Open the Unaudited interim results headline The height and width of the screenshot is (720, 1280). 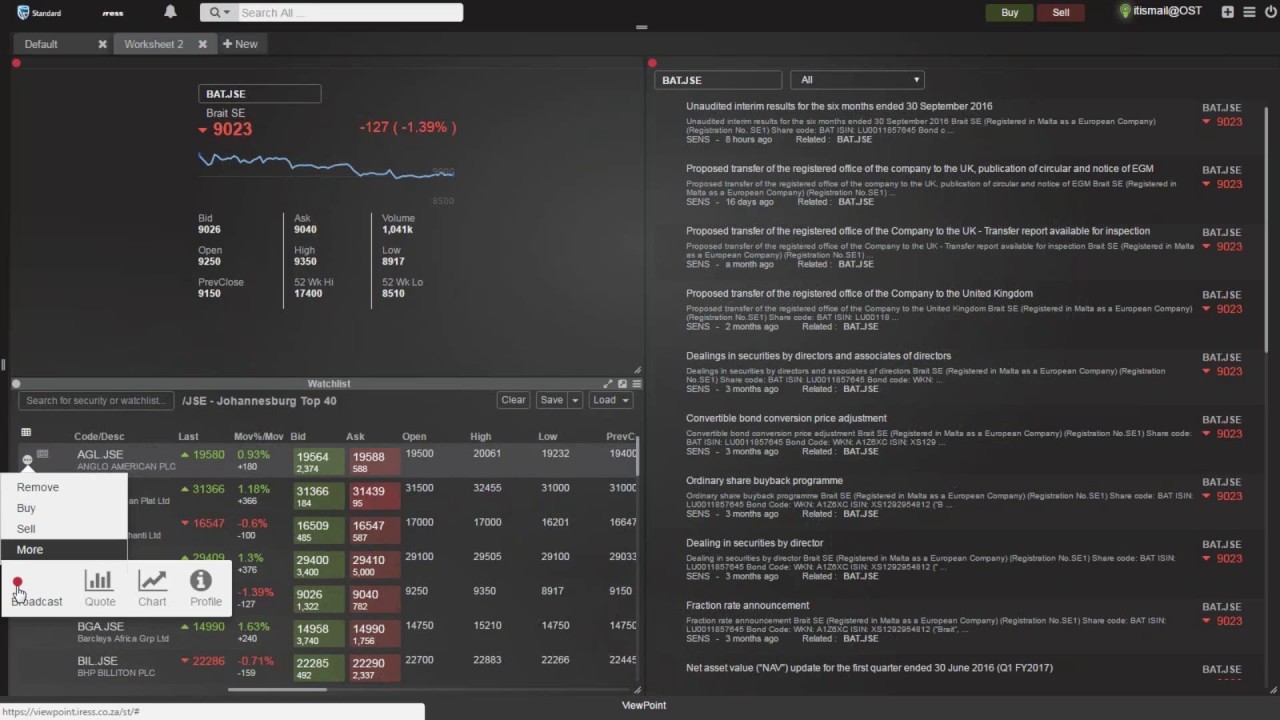pyautogui.click(x=839, y=106)
